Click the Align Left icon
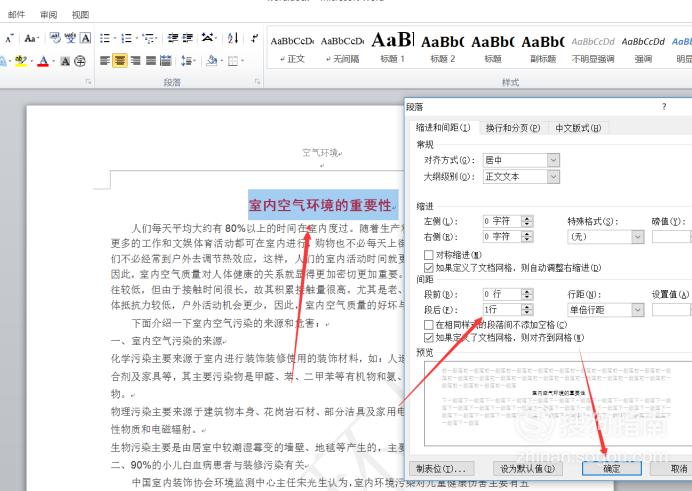 tap(105, 60)
